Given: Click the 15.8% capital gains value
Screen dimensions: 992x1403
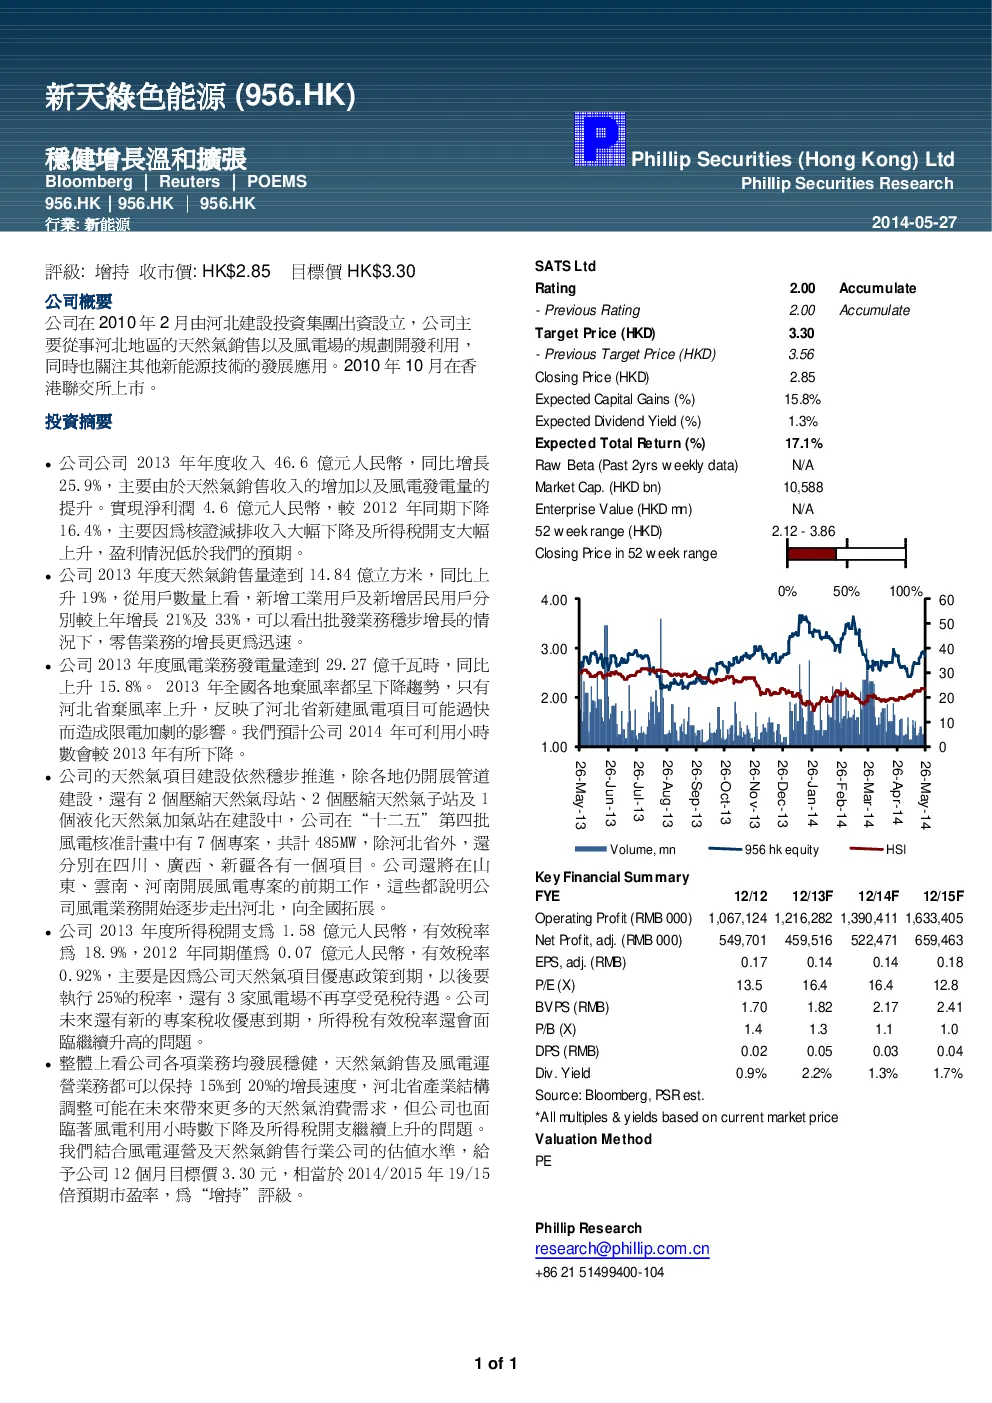Looking at the screenshot, I should pos(802,399).
